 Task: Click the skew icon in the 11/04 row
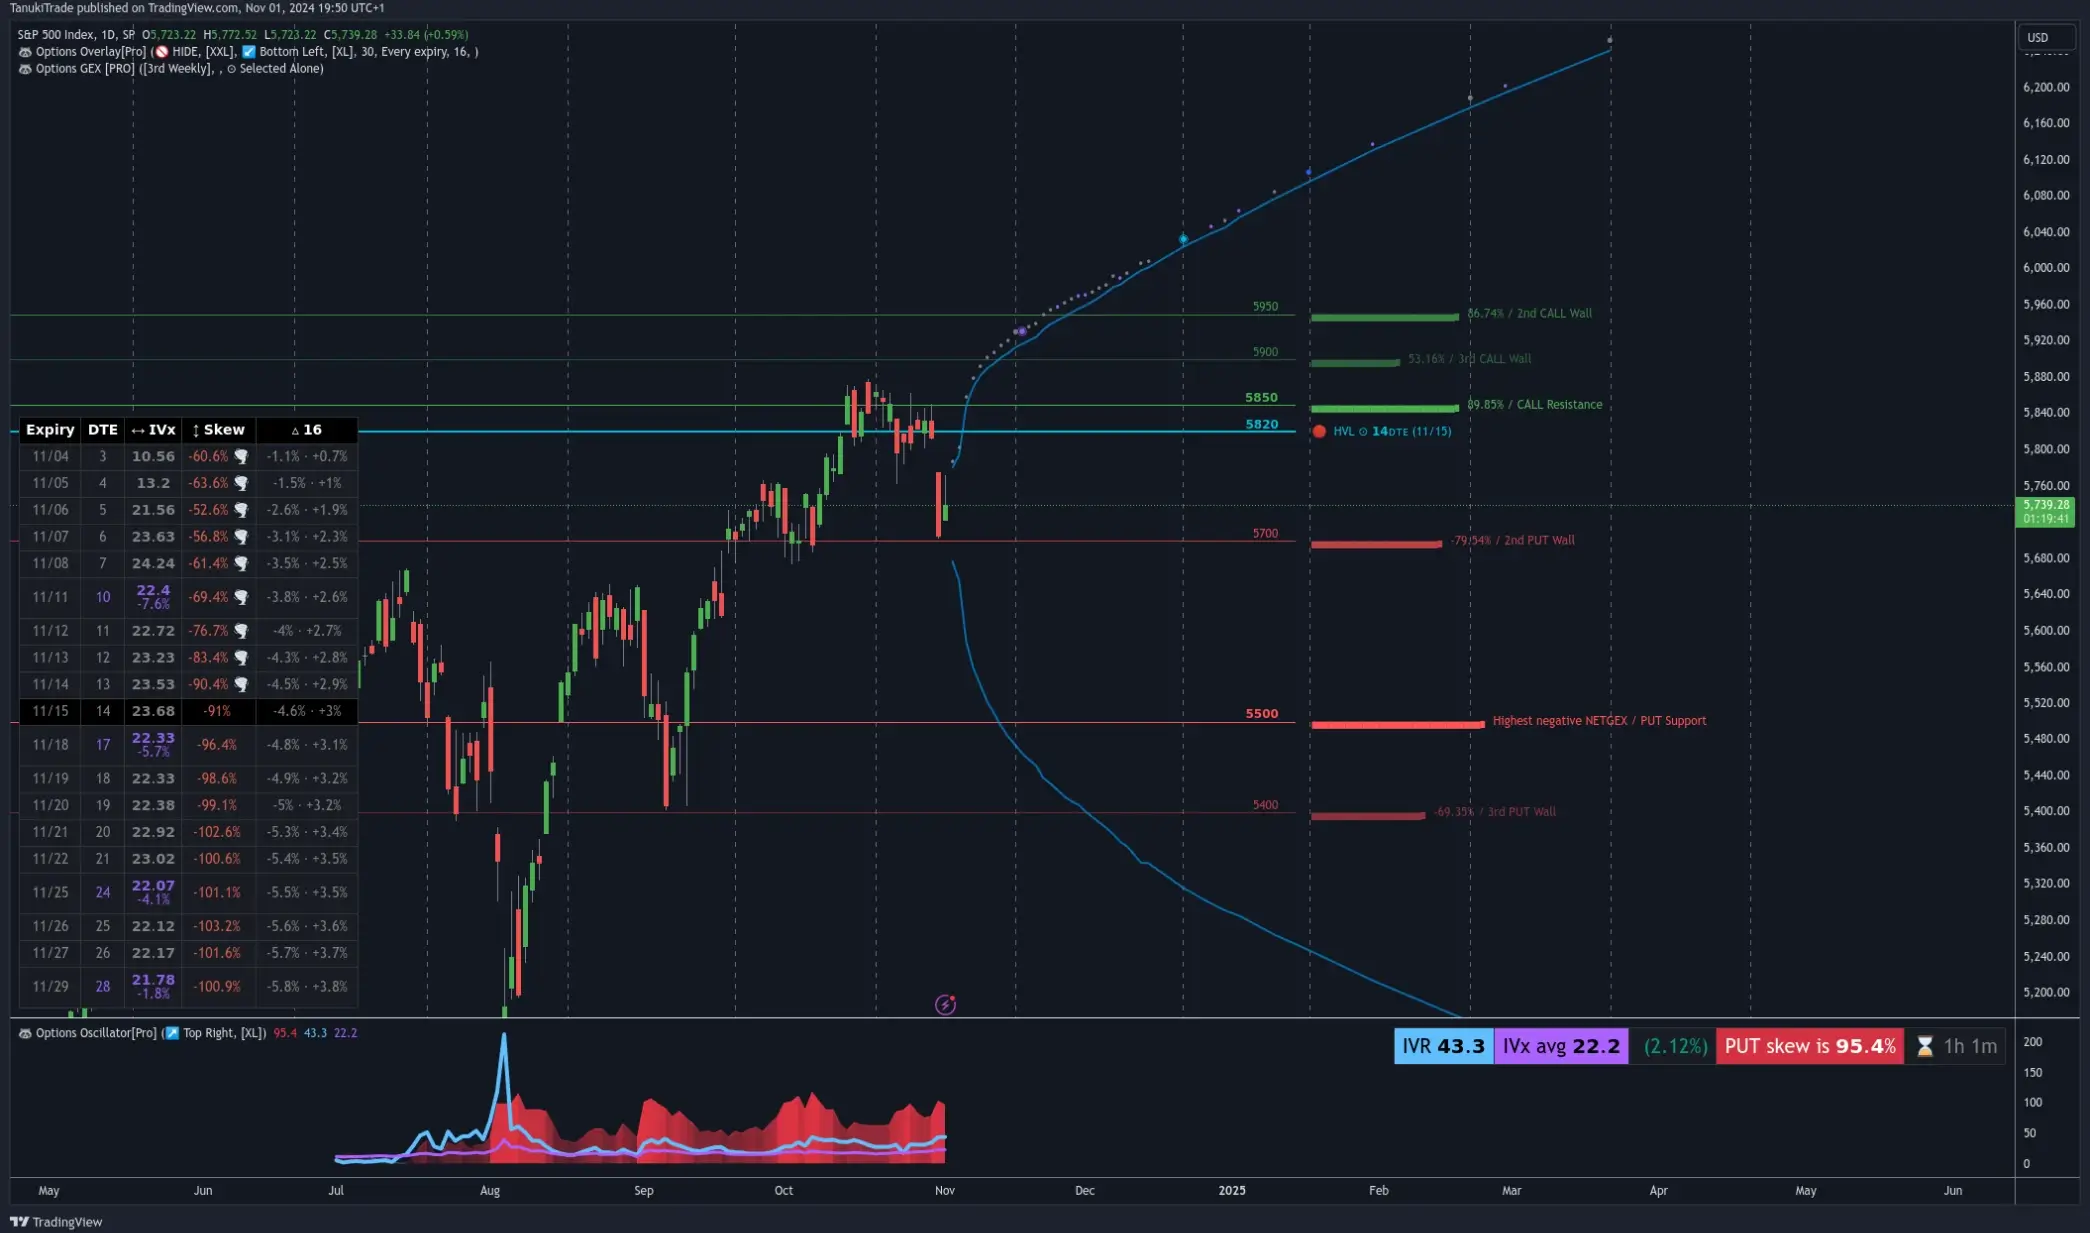(x=241, y=456)
